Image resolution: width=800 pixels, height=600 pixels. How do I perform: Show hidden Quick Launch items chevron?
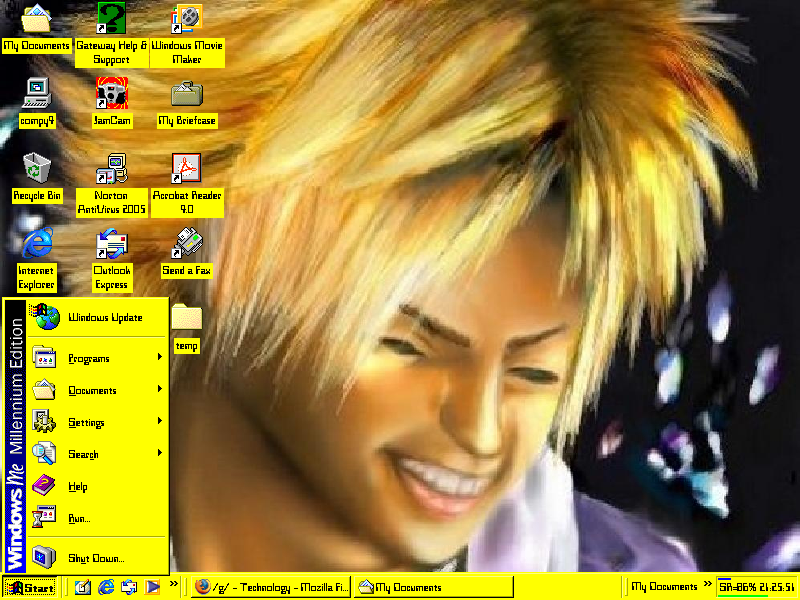174,584
